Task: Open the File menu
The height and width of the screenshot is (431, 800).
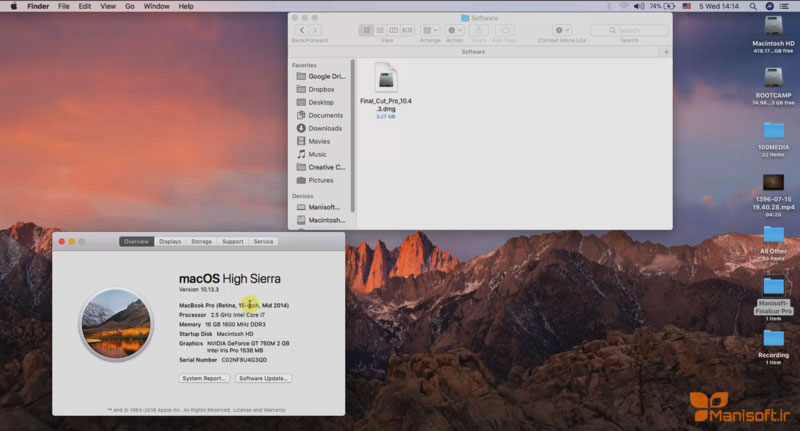Action: click(64, 6)
